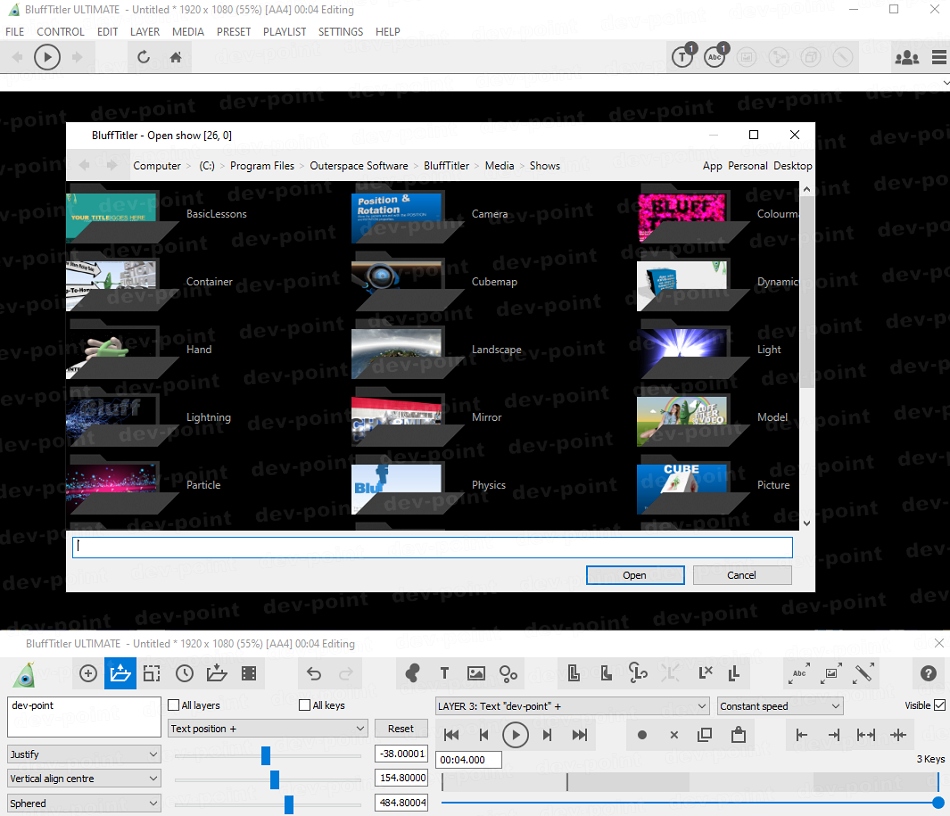Open the hamburger menu icon at top right

pos(939,58)
